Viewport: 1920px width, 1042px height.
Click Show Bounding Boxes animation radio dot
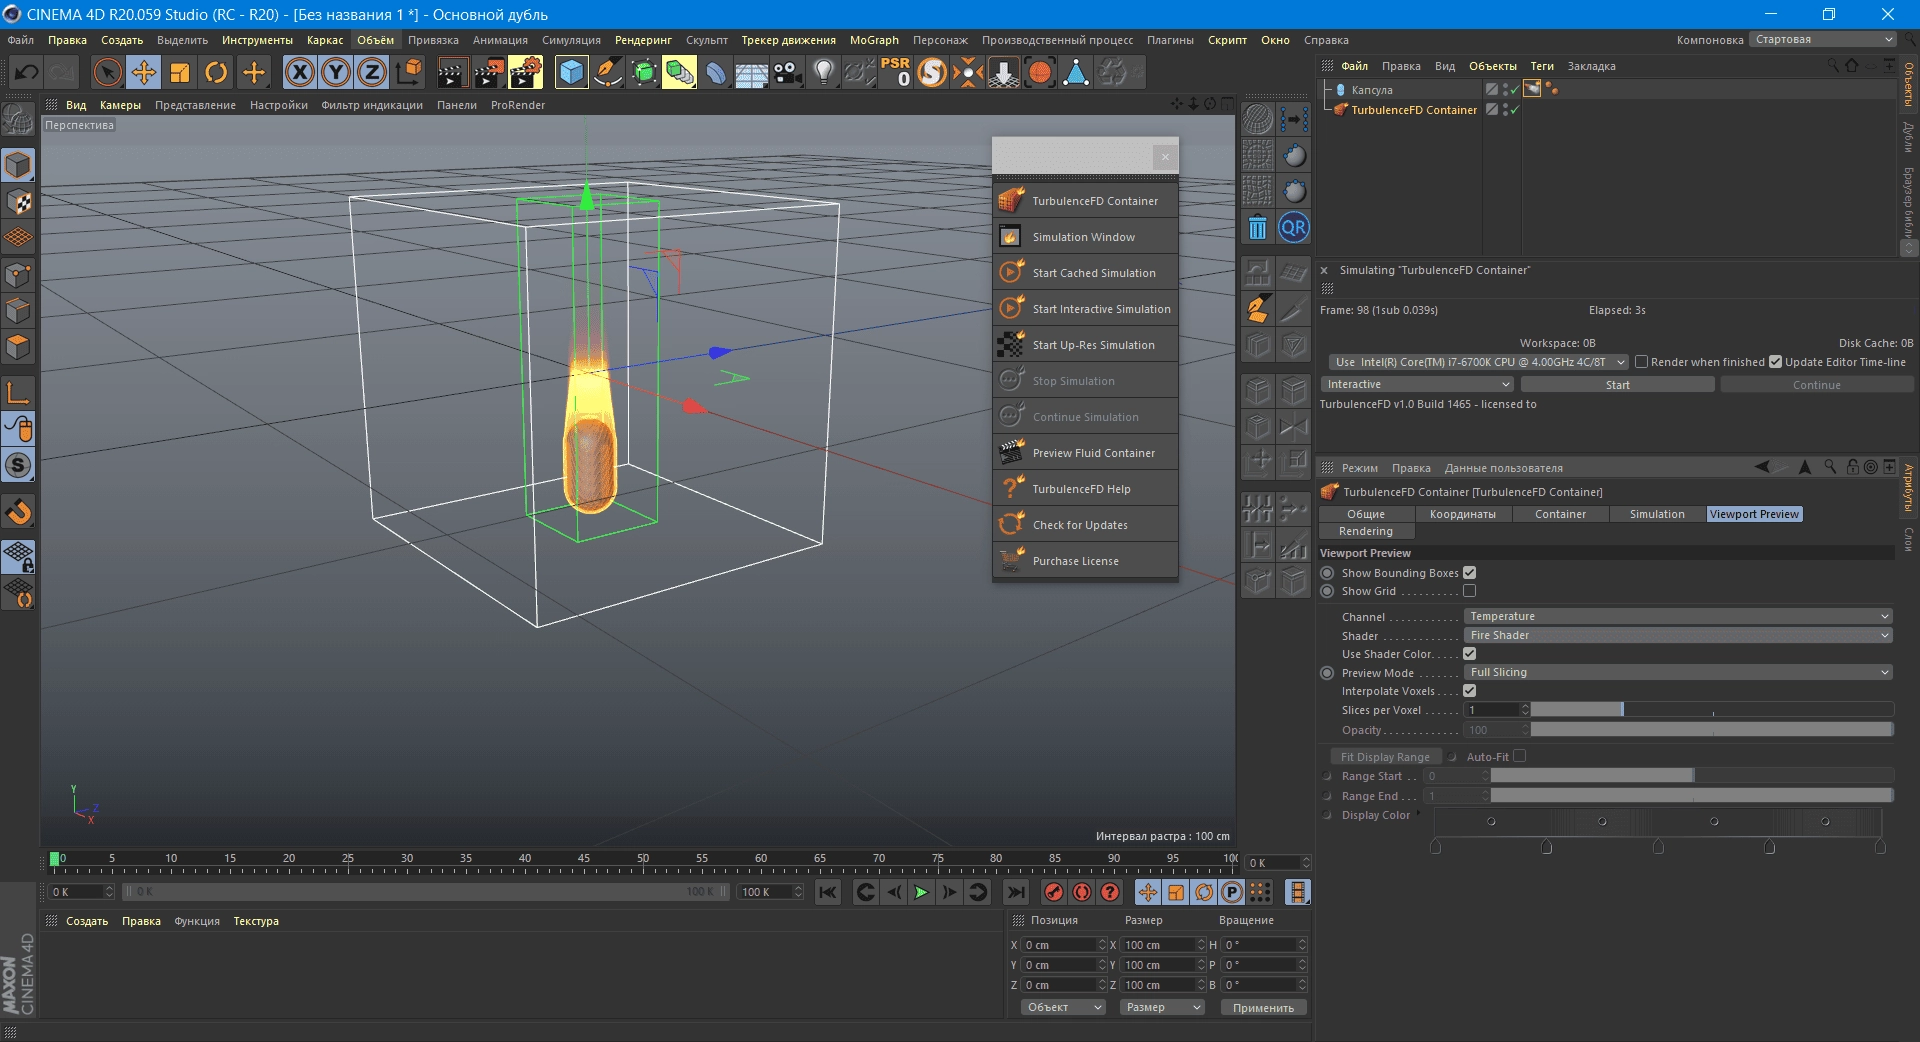click(x=1327, y=573)
